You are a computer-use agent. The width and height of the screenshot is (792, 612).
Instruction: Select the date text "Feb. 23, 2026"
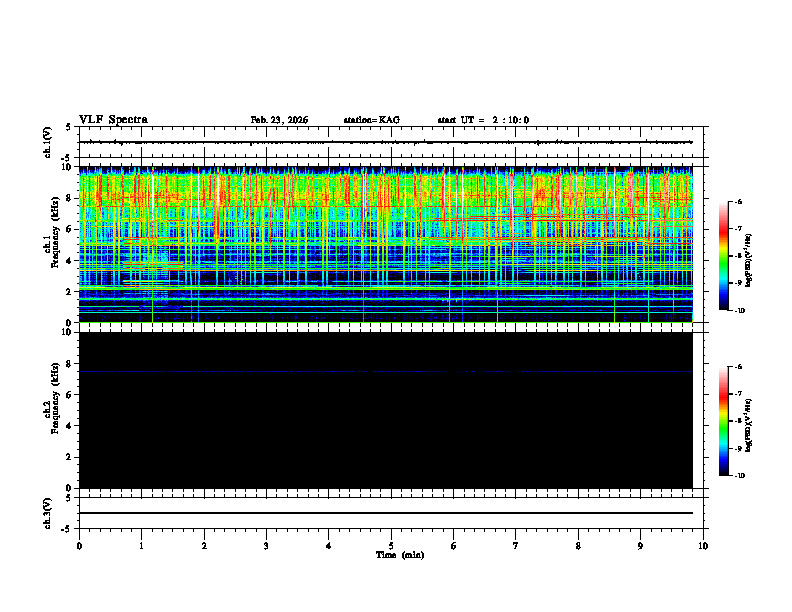pos(279,120)
